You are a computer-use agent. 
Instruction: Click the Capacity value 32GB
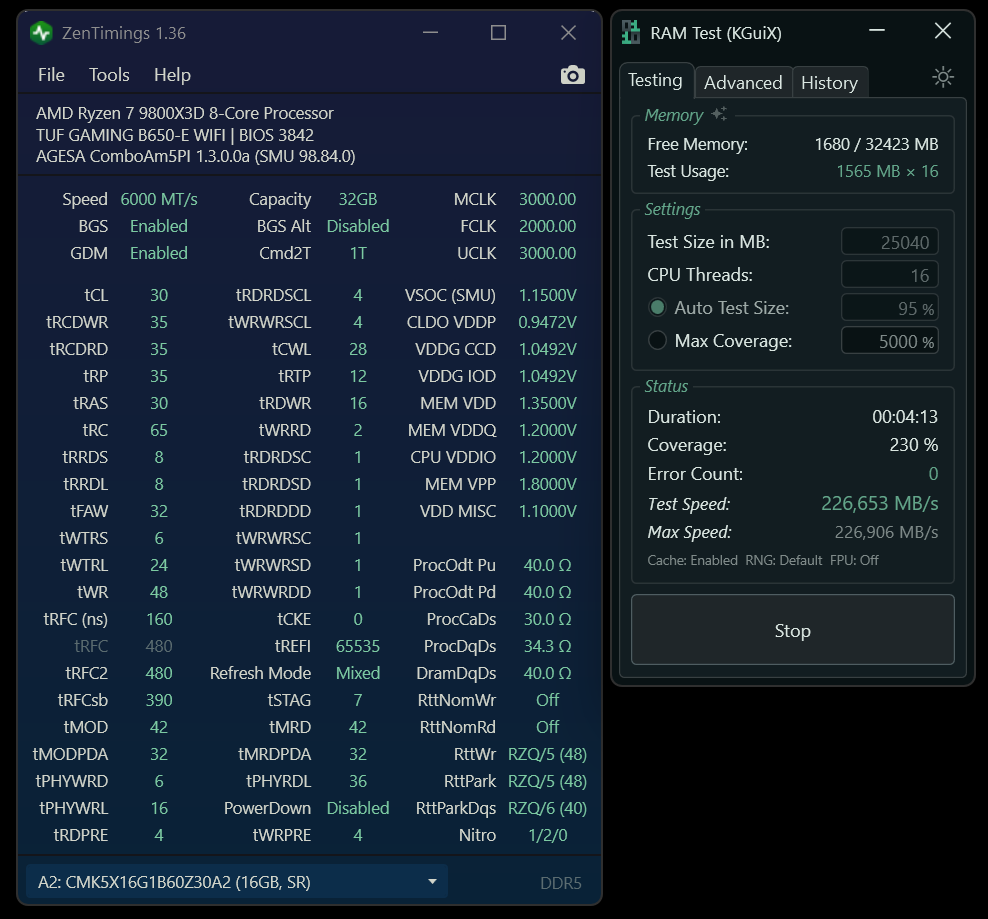358,199
